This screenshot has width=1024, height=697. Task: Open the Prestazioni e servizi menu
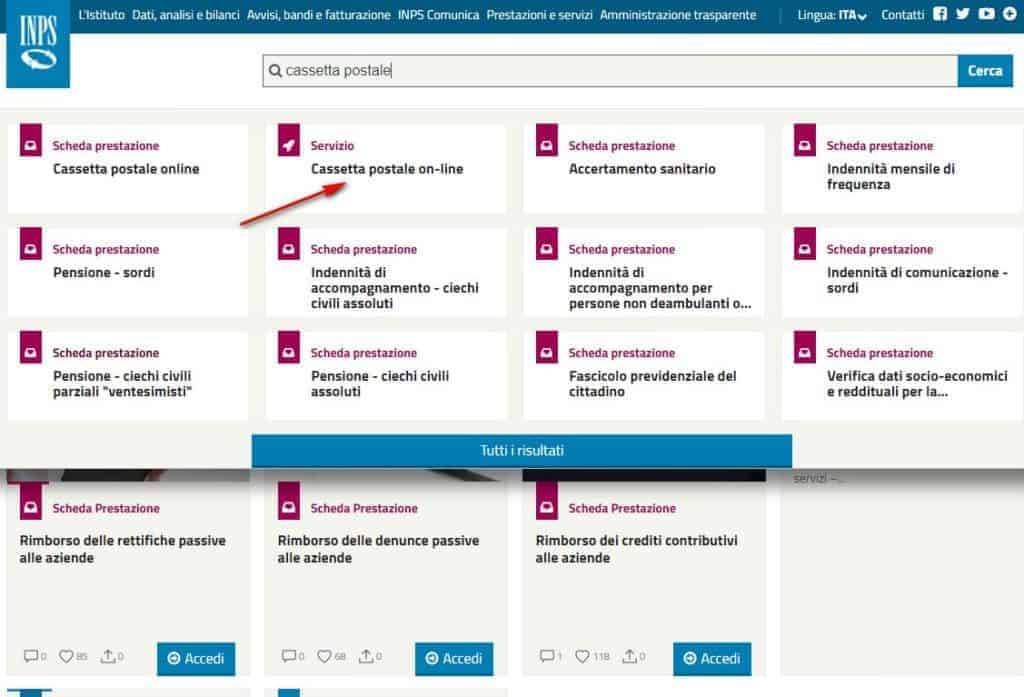point(541,15)
